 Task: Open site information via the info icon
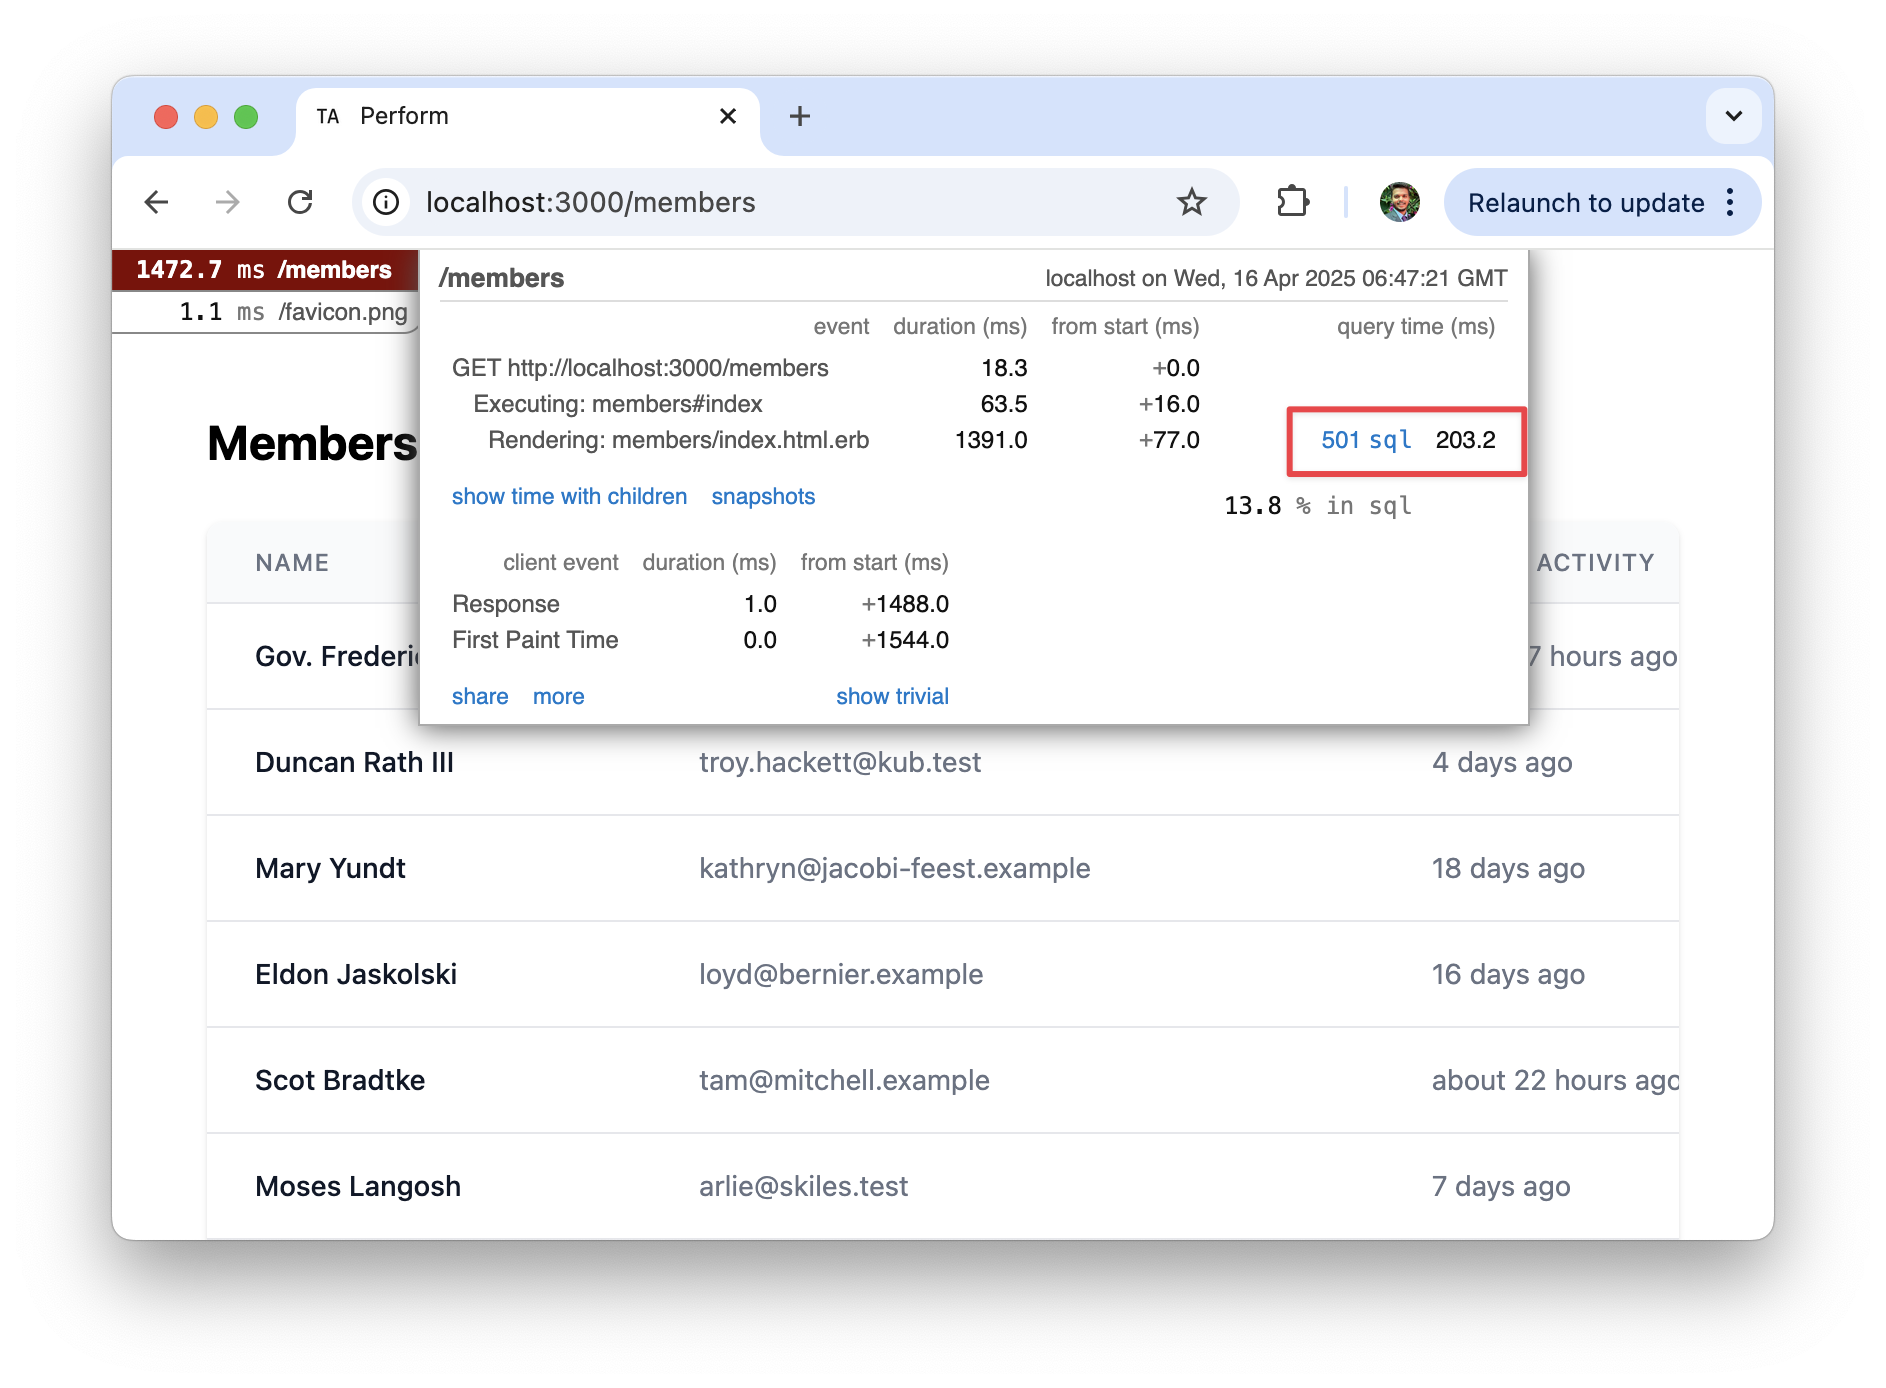[385, 202]
